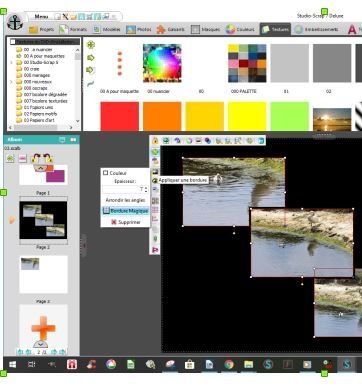Toggle checkbox in texture folder tree header

click(x=13, y=42)
